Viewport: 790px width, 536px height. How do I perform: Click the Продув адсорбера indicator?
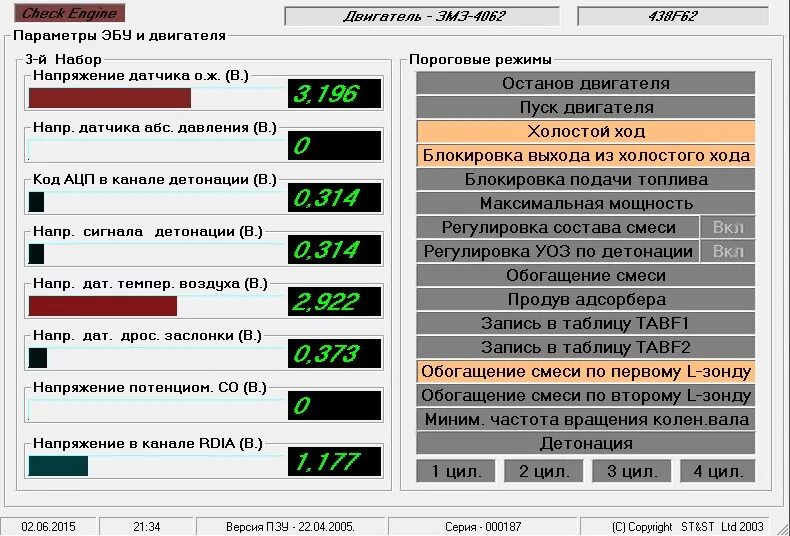[x=585, y=299]
